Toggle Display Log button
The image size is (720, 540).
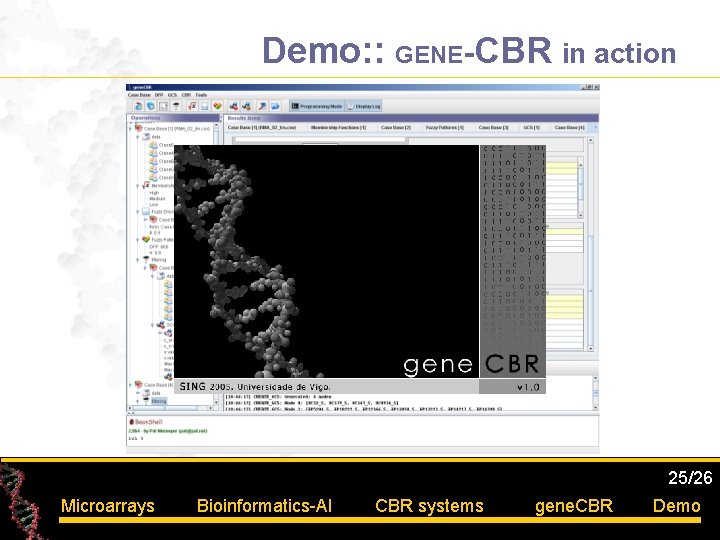[364, 106]
